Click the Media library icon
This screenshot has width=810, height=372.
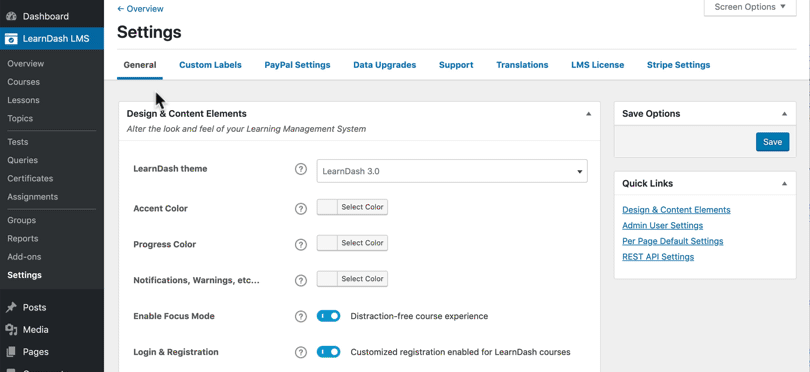point(11,330)
